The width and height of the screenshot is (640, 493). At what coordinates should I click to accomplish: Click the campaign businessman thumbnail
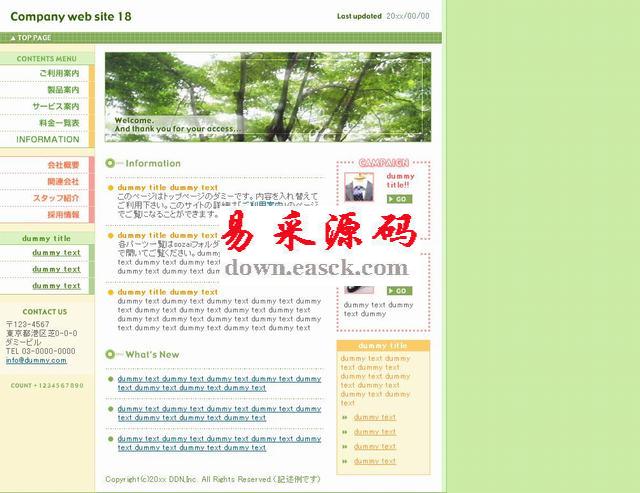pos(359,187)
